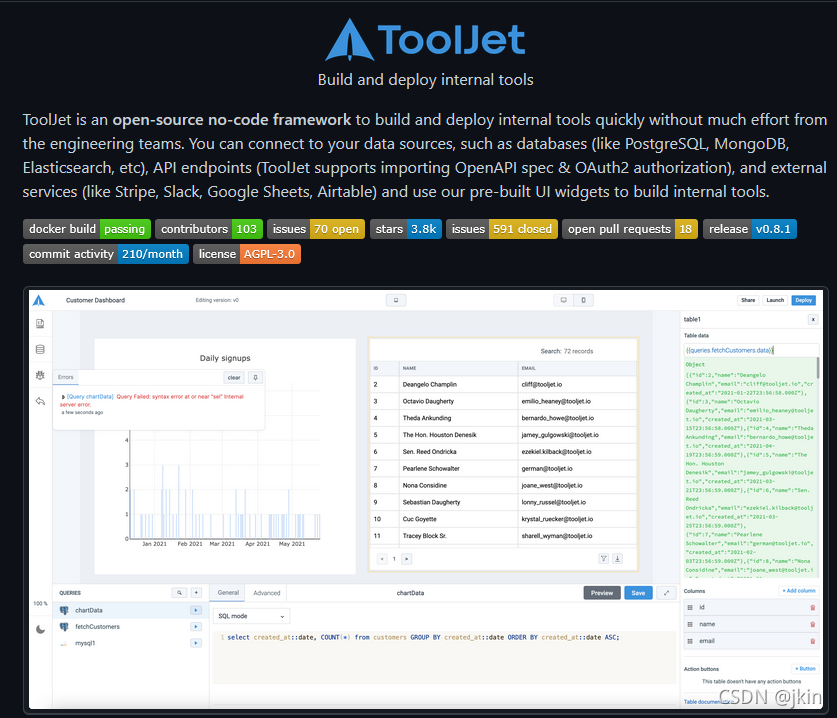Click the header center display icon button
The width and height of the screenshot is (837, 718).
click(x=396, y=300)
